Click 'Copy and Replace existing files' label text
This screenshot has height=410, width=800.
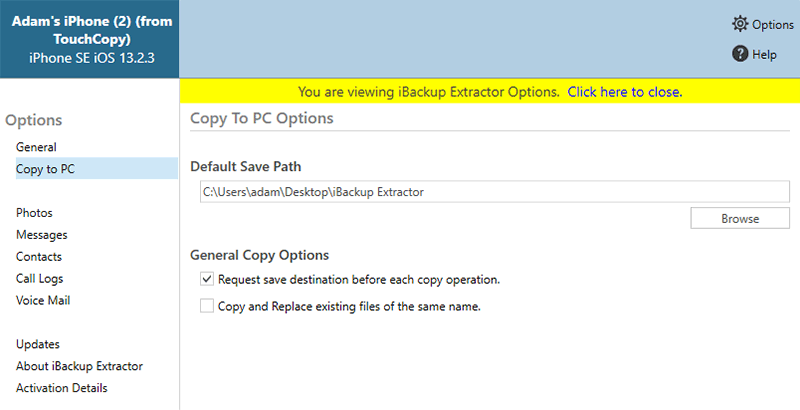(x=349, y=306)
